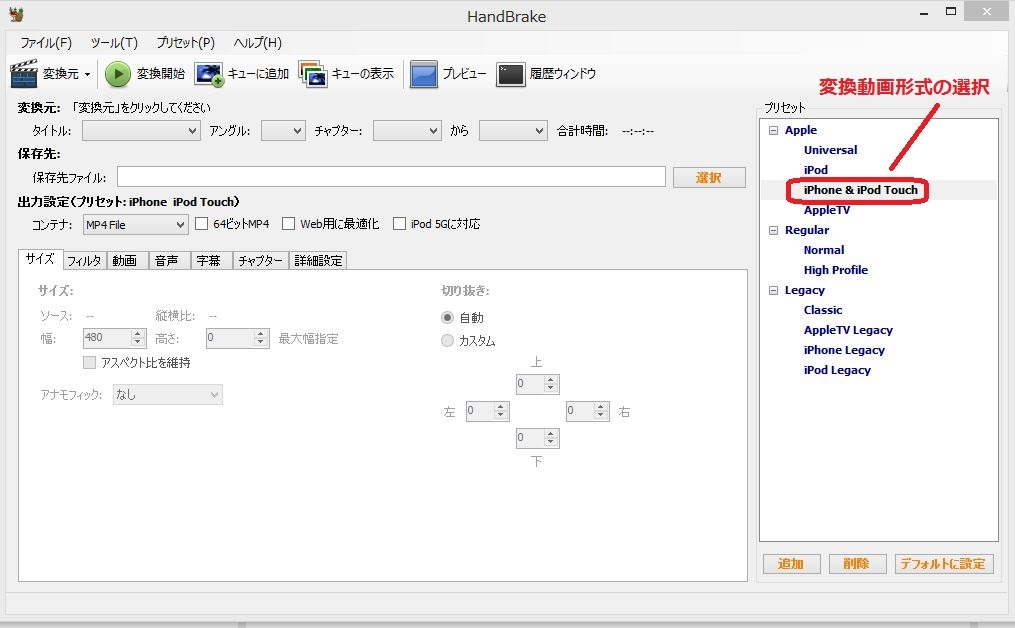This screenshot has height=628, width=1015.
Task: Collapse the Apple preset group
Action: point(773,130)
